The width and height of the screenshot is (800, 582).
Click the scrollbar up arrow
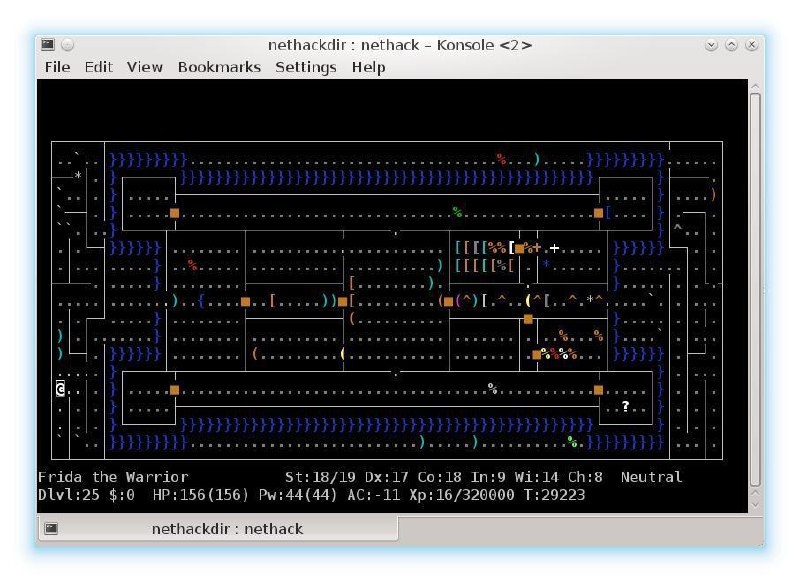(756, 86)
